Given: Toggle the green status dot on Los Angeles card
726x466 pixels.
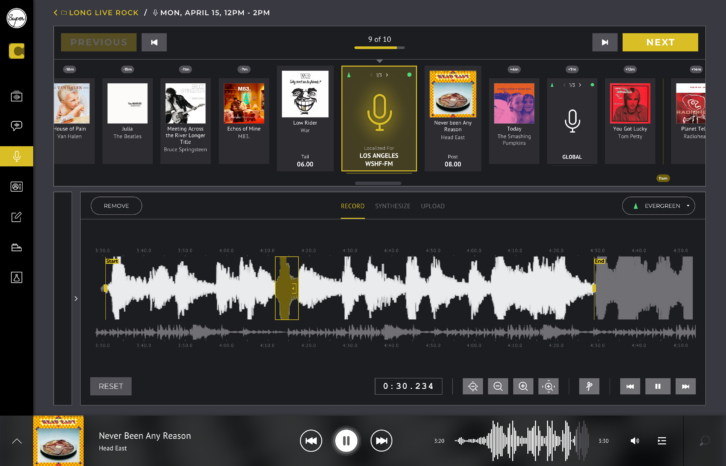Looking at the screenshot, I should [409, 75].
